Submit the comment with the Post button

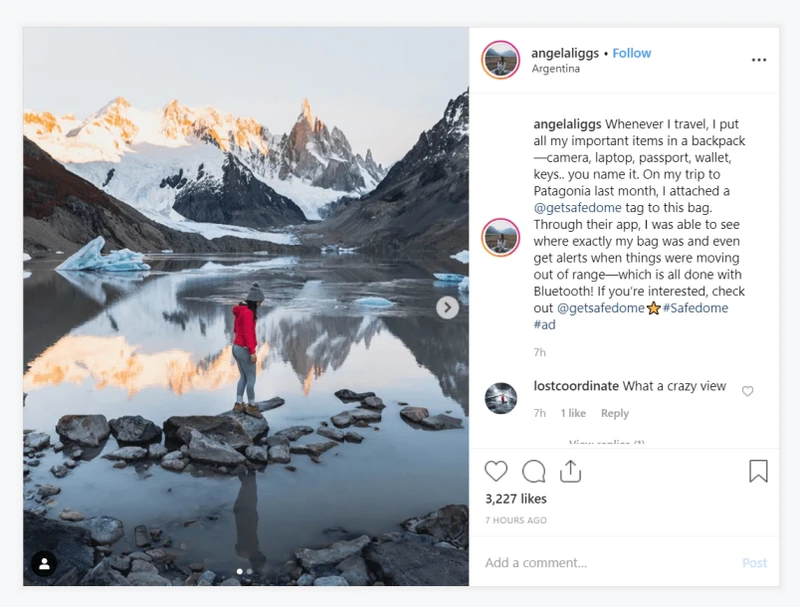click(x=755, y=563)
